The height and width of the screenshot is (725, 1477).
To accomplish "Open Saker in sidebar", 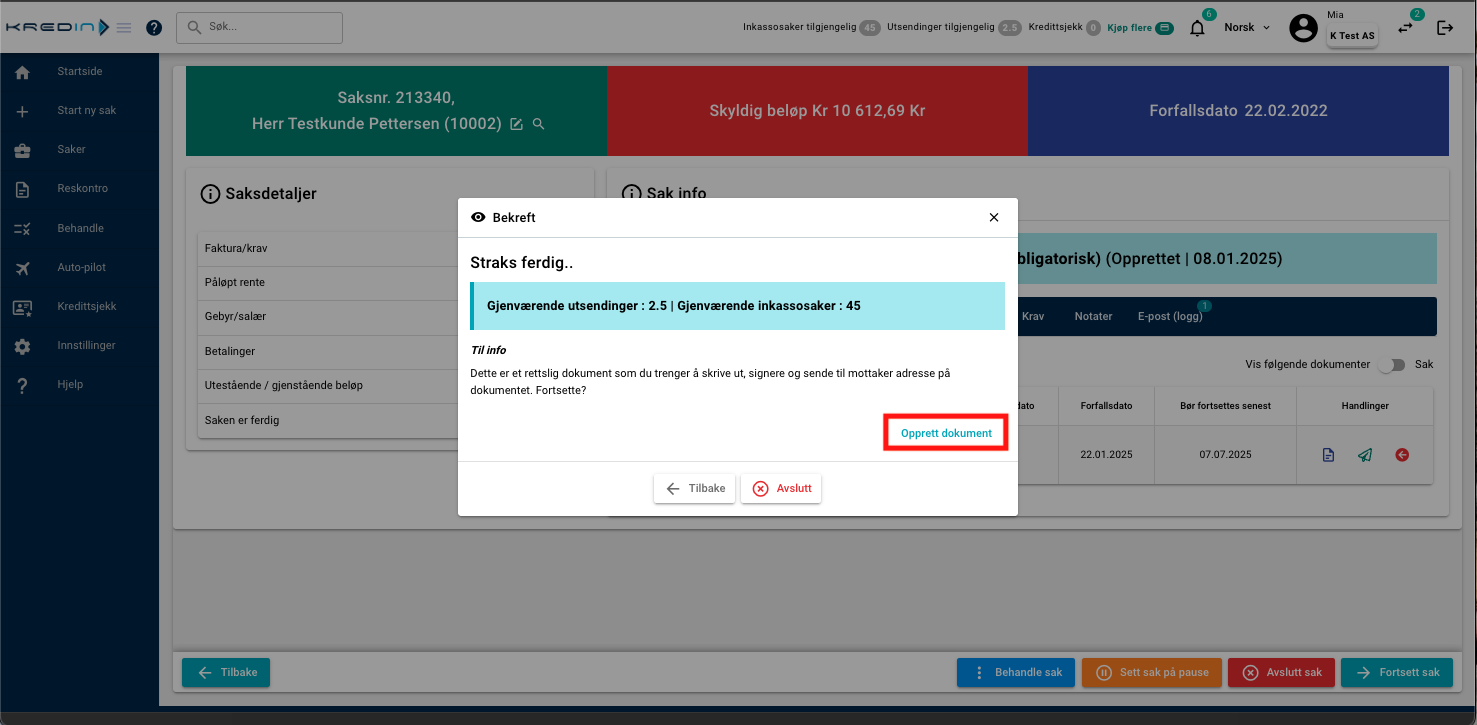I will (72, 149).
